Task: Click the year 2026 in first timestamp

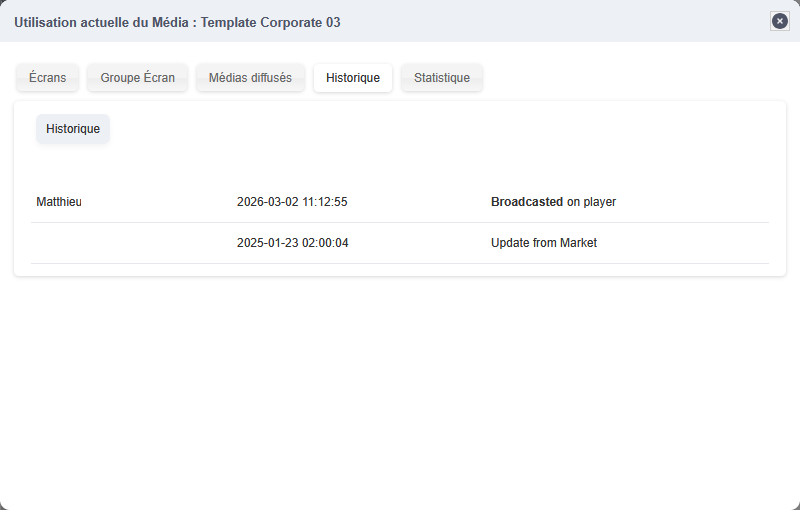Action: tap(251, 202)
